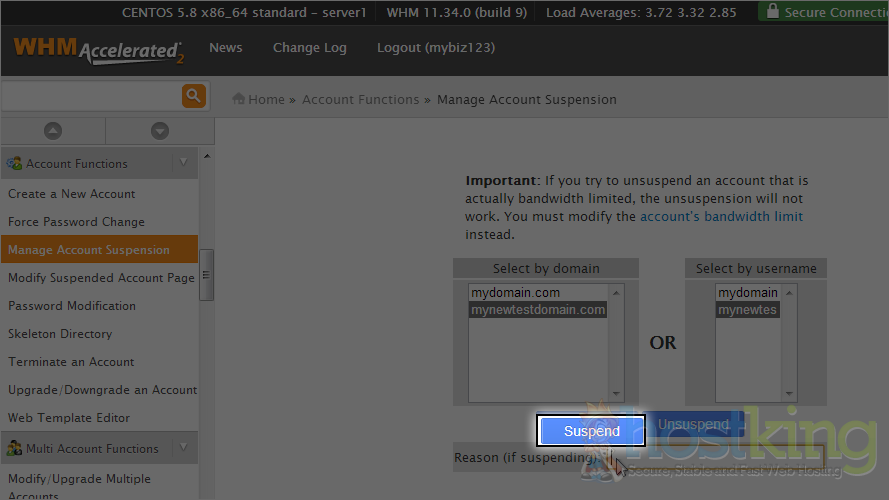Click the orange search magnifier icon
The height and width of the screenshot is (500, 889).
[x=193, y=96]
